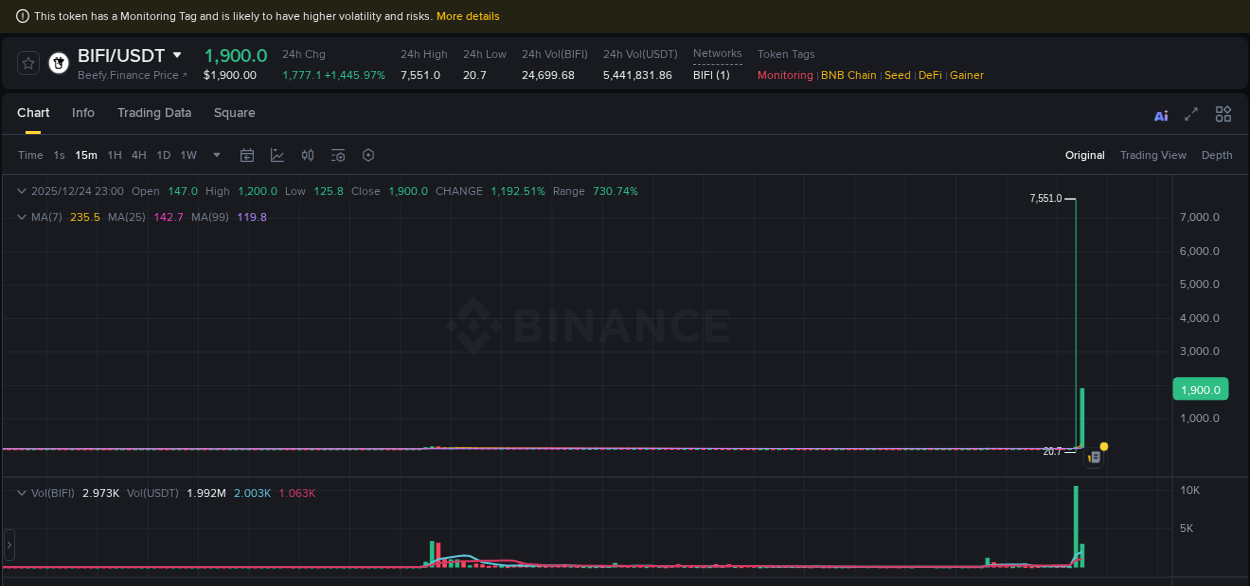The image size is (1250, 586).
Task: Select the chart overlay style icon
Action: (277, 155)
